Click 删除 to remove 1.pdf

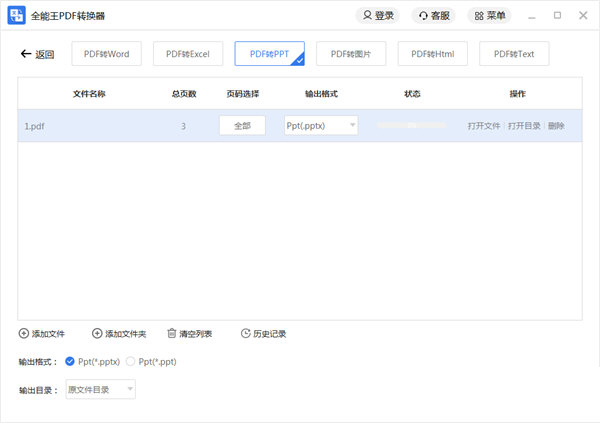tap(556, 126)
